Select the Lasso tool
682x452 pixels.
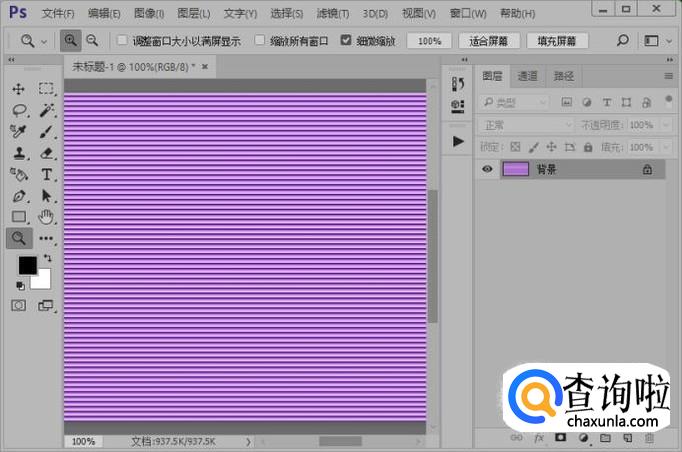(x=19, y=110)
